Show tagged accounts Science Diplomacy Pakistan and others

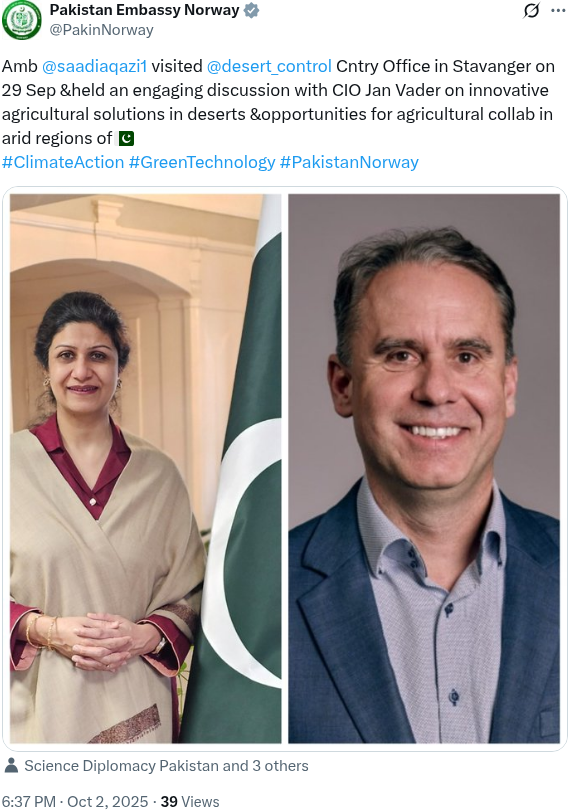(x=166, y=766)
